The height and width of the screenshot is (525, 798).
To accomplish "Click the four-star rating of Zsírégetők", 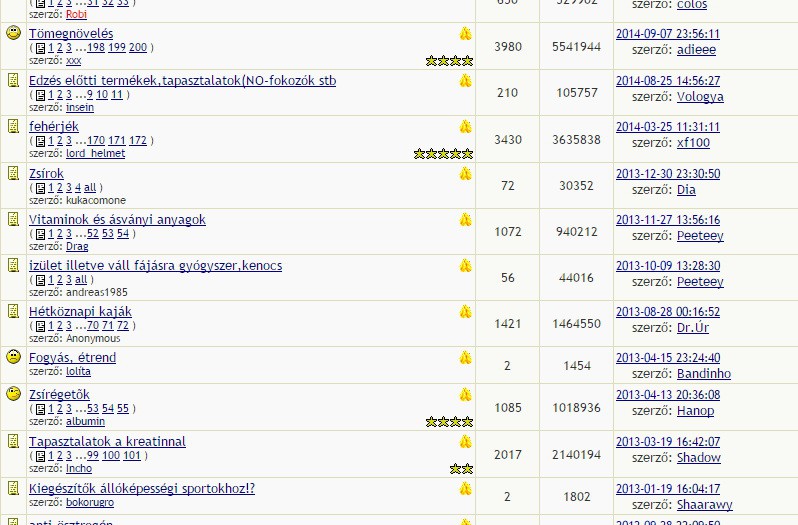I will pyautogui.click(x=449, y=422).
